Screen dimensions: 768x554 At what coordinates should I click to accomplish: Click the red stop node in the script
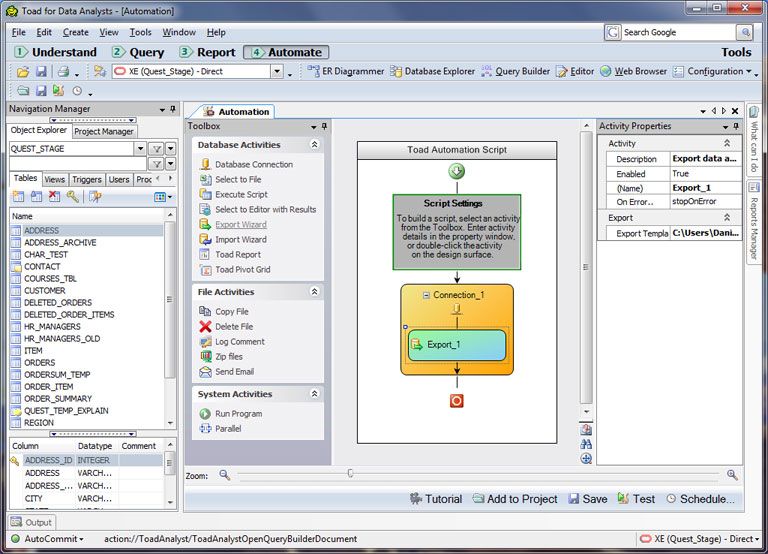[x=456, y=401]
